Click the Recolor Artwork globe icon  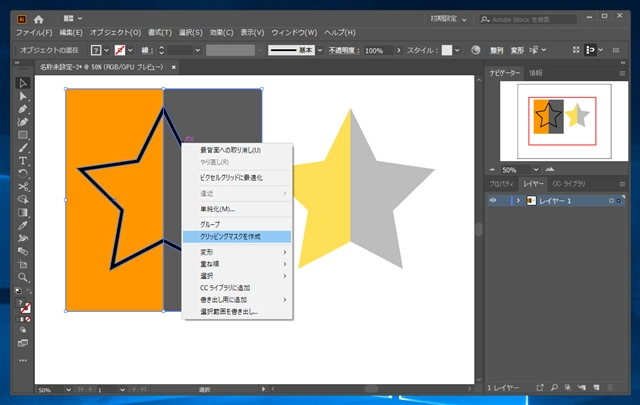click(476, 50)
